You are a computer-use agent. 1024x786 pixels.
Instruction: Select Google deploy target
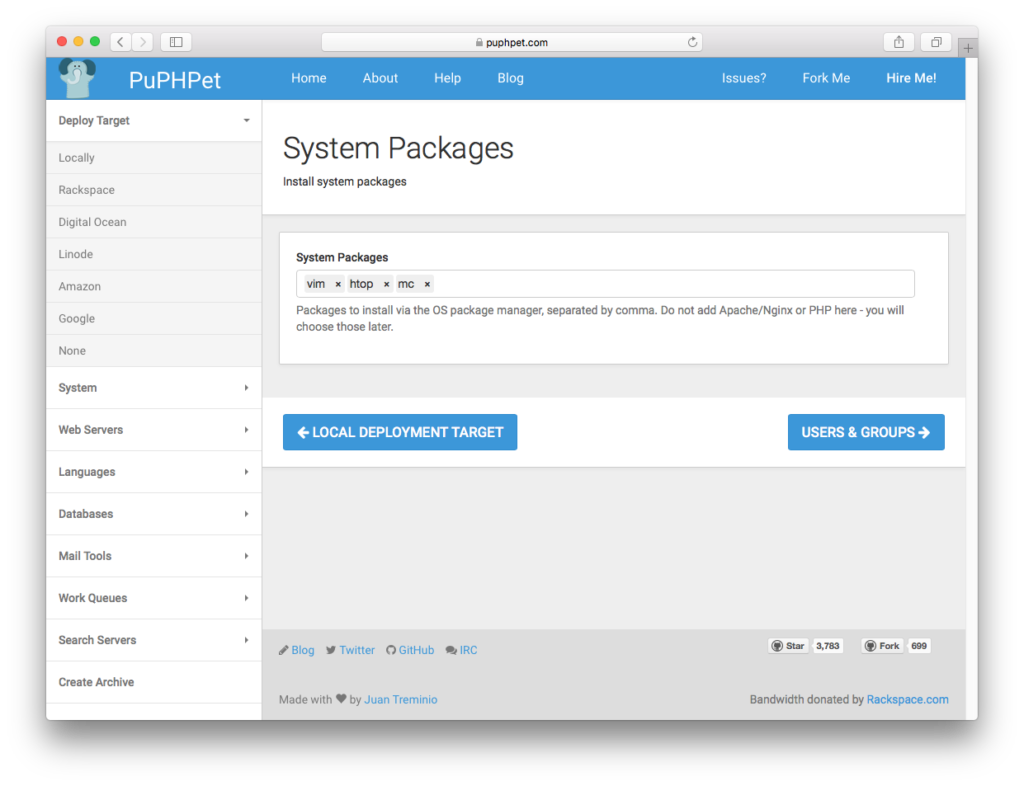(154, 319)
